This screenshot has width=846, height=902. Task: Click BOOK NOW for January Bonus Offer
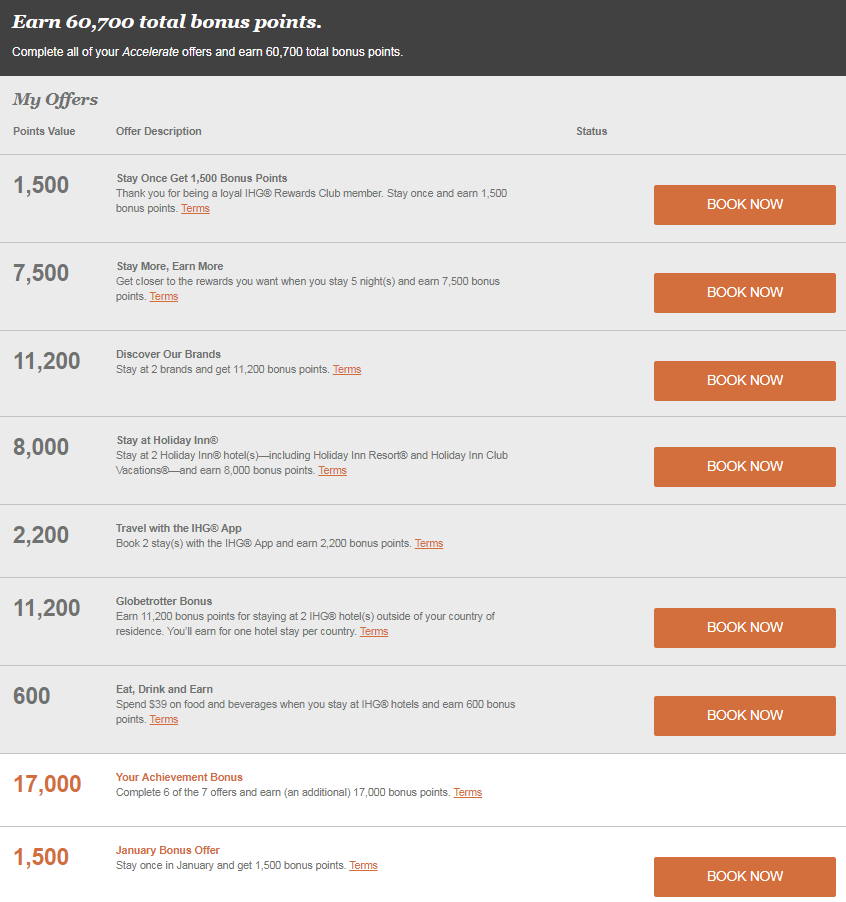pos(744,877)
